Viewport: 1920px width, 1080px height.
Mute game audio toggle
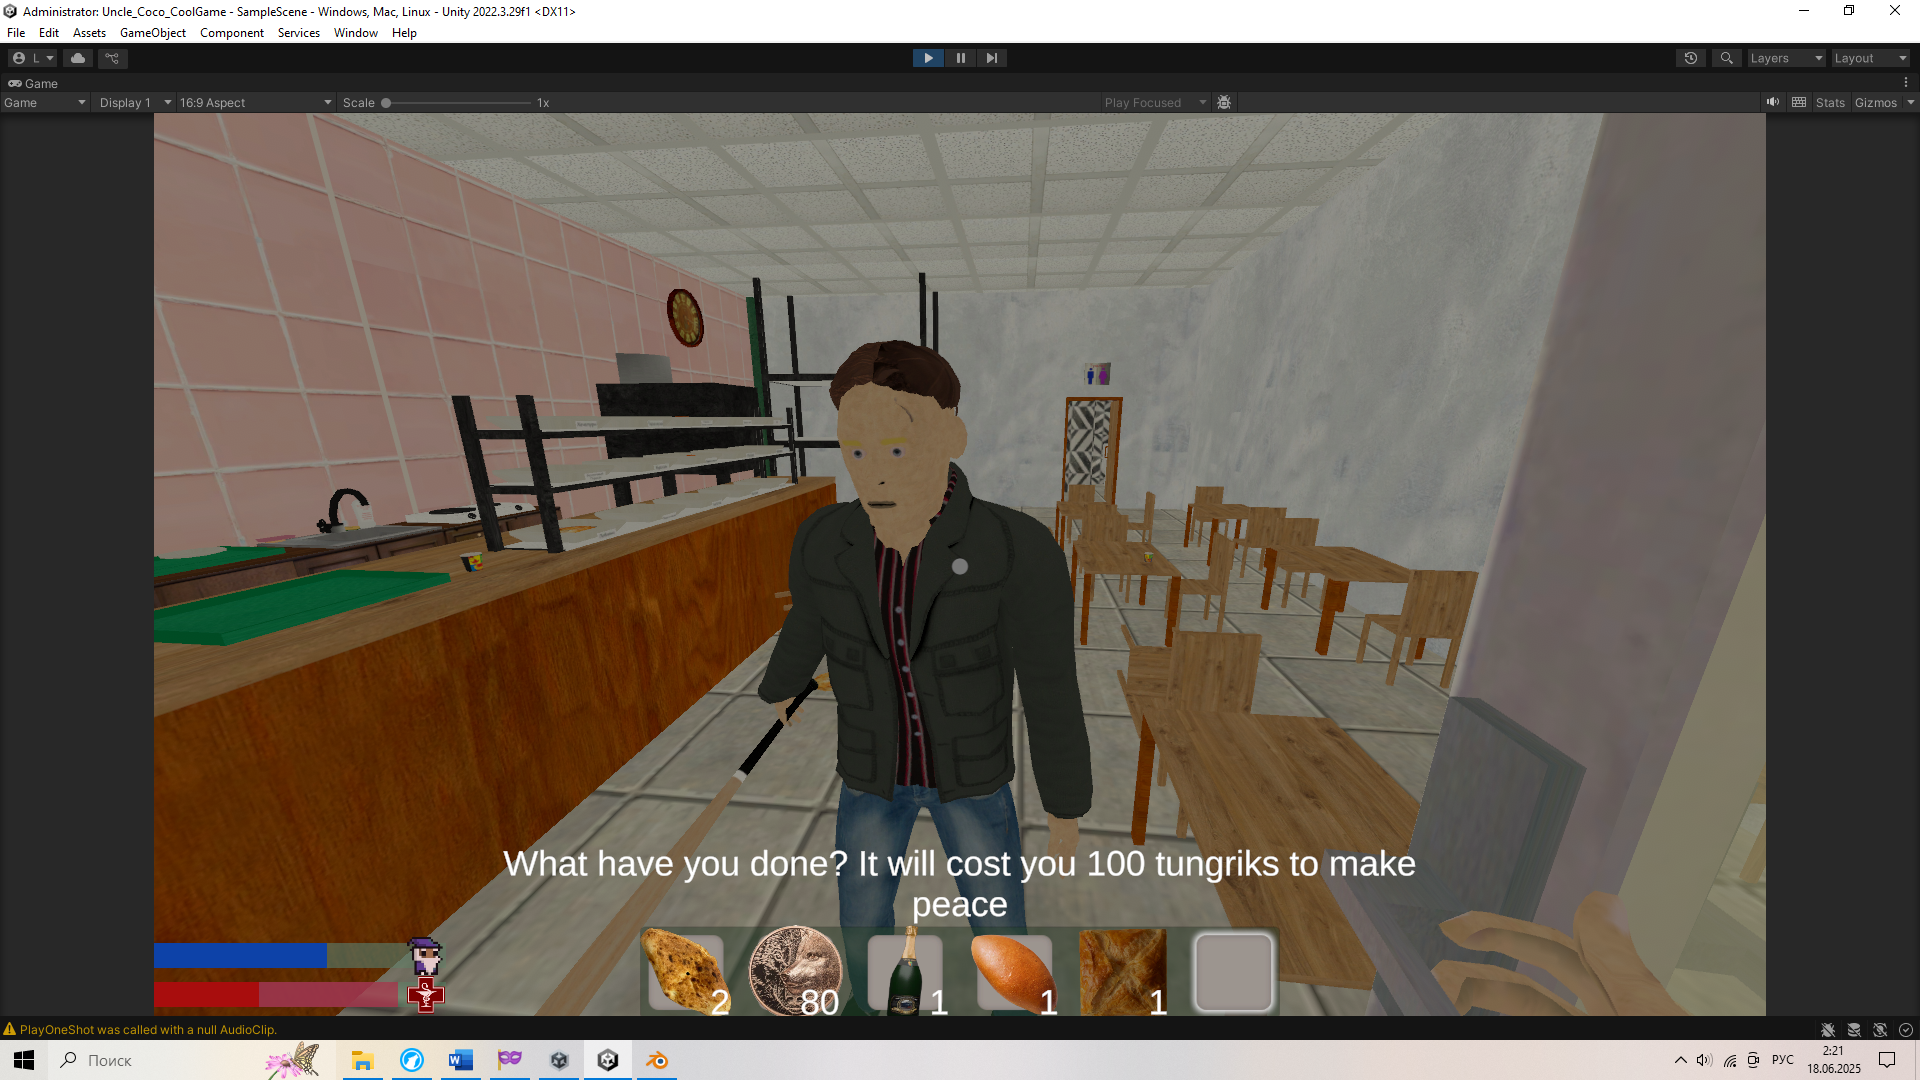(x=1773, y=102)
